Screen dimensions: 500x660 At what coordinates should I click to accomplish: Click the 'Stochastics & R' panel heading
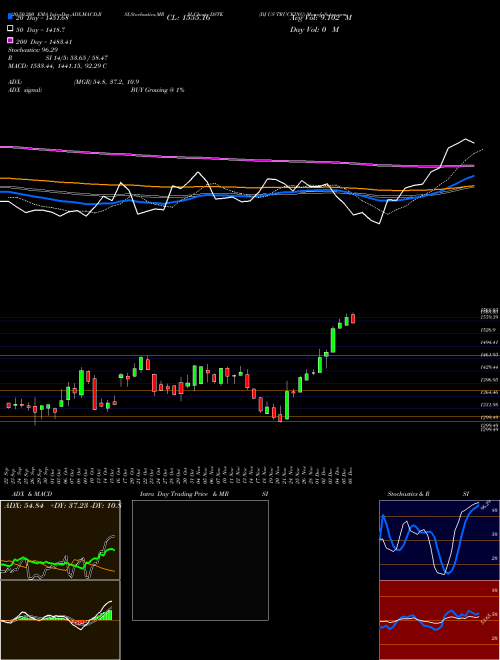coord(409,494)
